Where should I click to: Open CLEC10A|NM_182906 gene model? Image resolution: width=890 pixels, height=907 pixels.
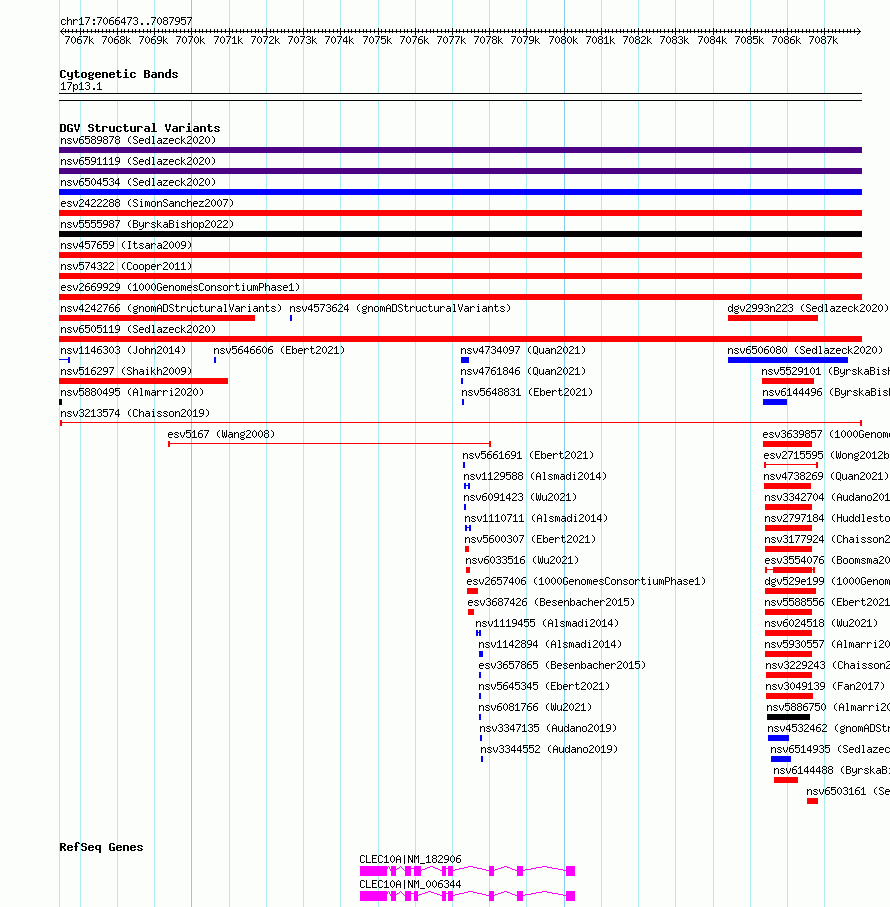click(467, 871)
